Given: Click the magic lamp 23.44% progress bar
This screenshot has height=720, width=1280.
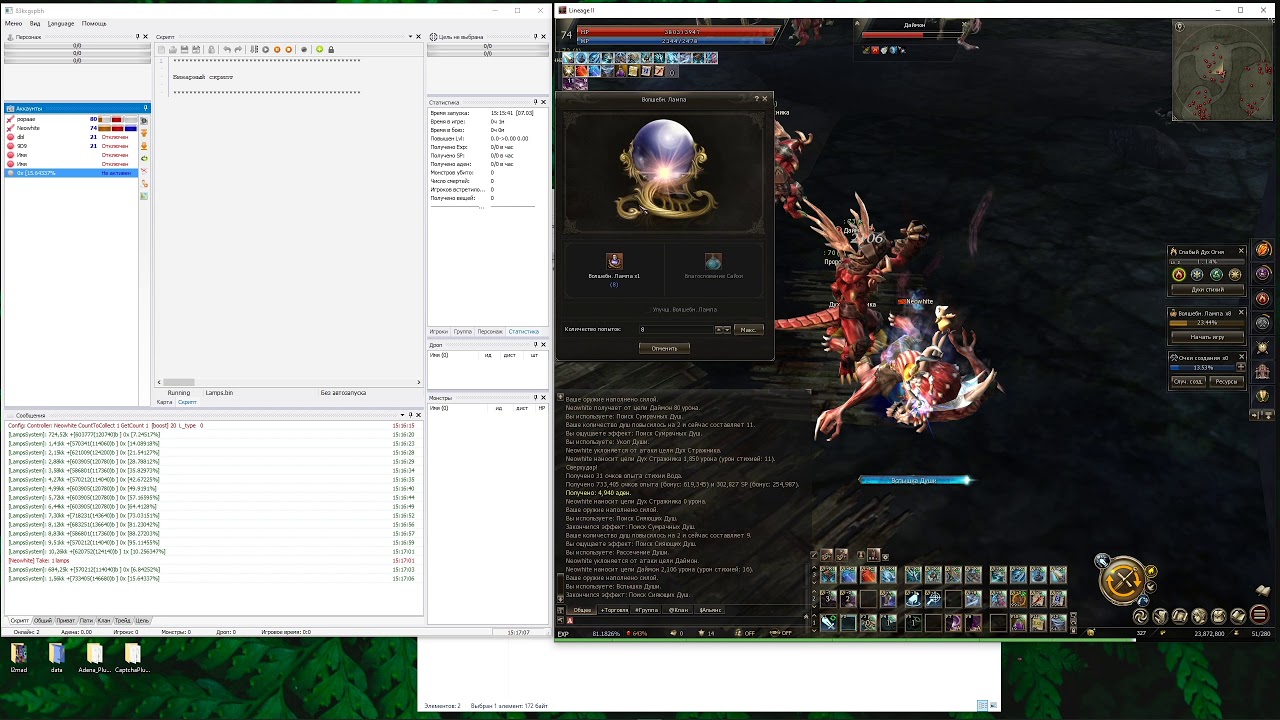Looking at the screenshot, I should (x=1207, y=323).
